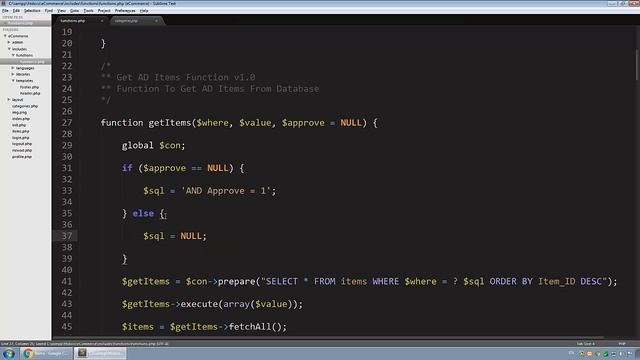Click line number 41 in the gutter

tap(67, 281)
